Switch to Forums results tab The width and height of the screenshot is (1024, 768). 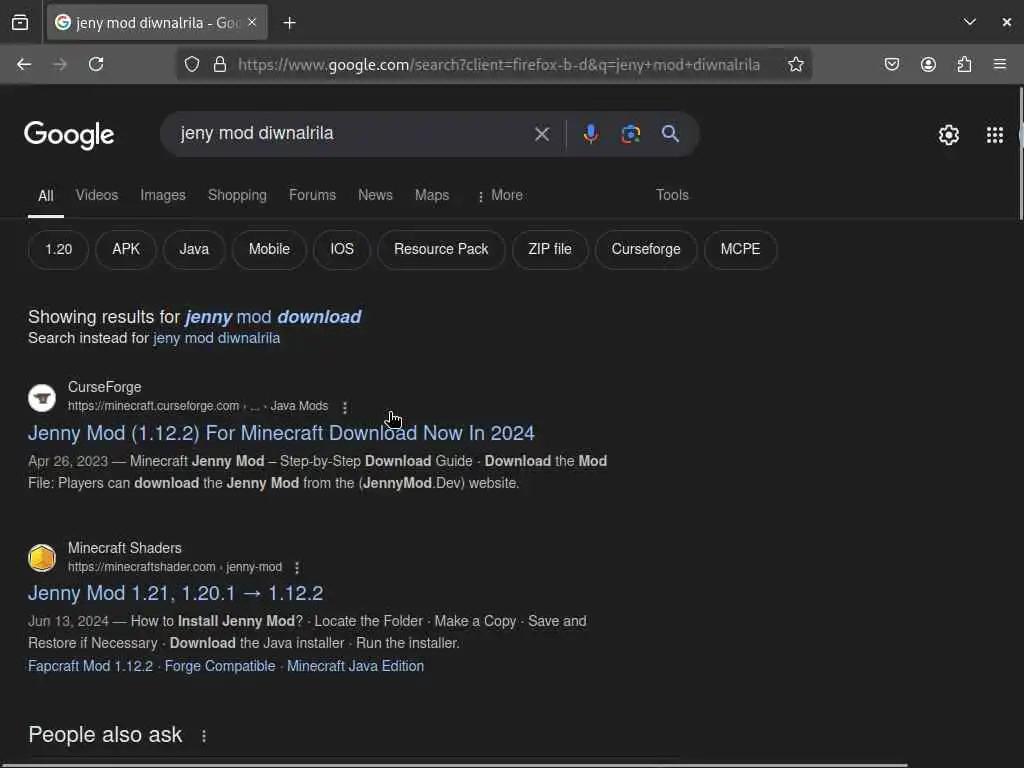click(x=312, y=195)
